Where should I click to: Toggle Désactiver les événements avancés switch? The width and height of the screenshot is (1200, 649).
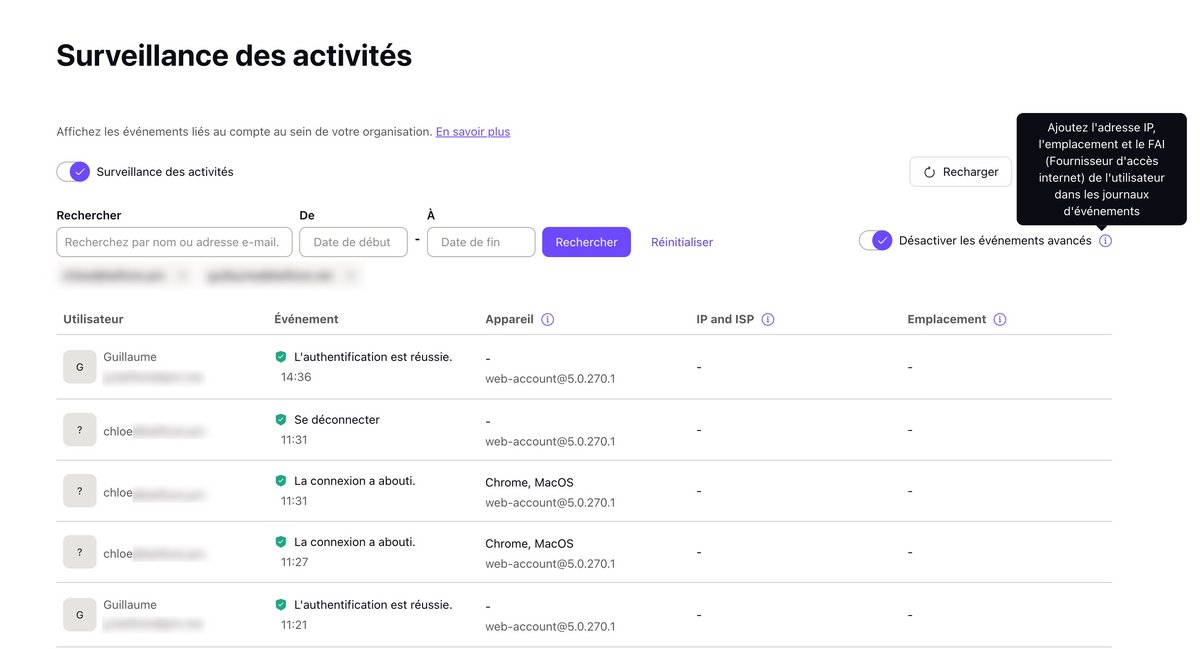(x=876, y=241)
